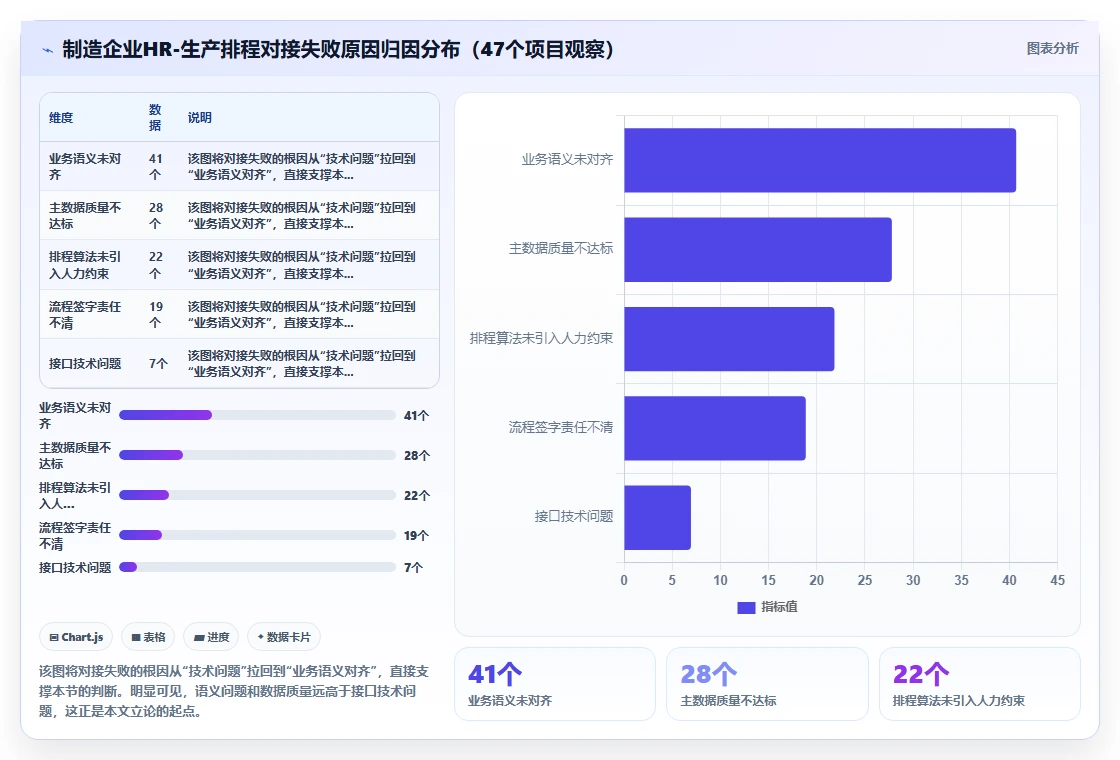Click the 排程算法未引入人力约束 chart axis label

tap(541, 338)
